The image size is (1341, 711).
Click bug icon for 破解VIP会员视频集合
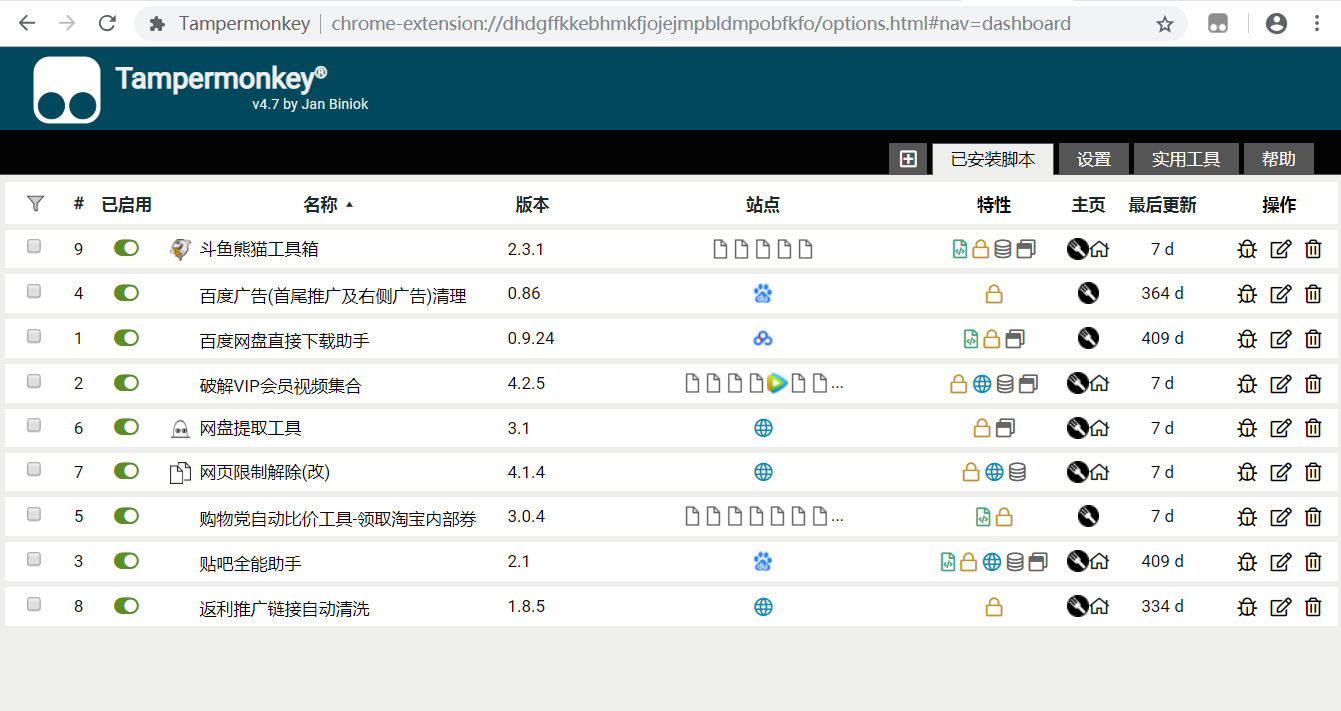[1247, 383]
